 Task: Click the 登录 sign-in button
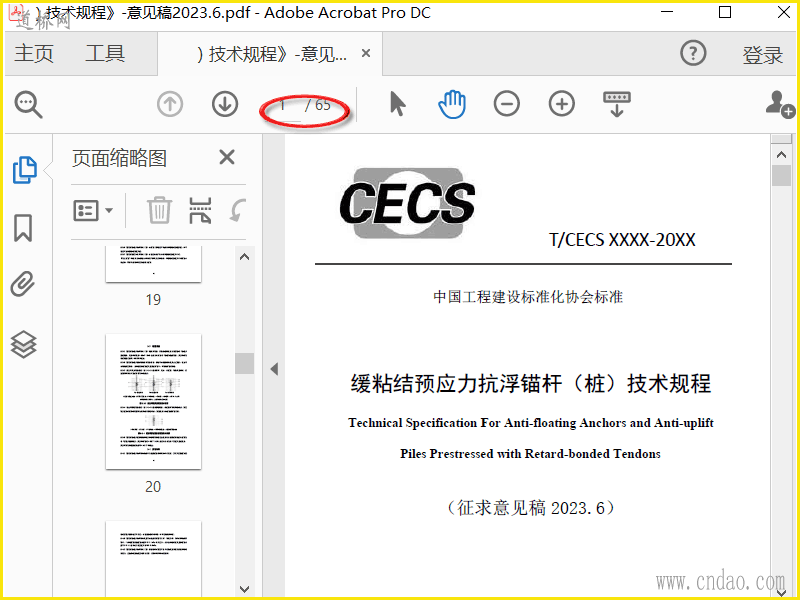[762, 55]
